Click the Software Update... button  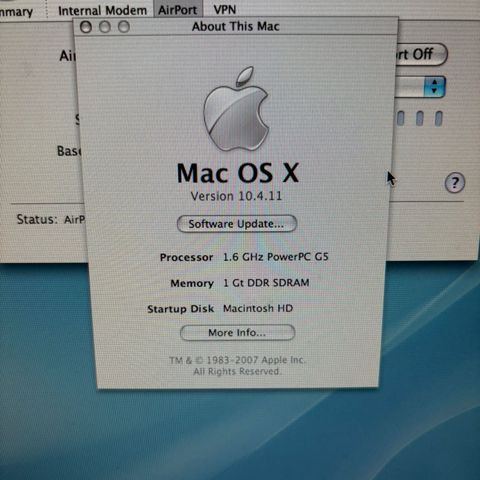[x=237, y=223]
